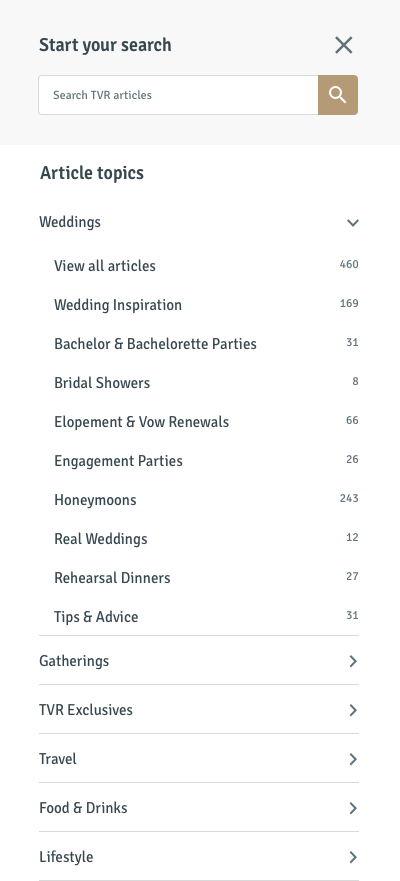This screenshot has height=881, width=400.
Task: Open the Honeymoons topic
Action: (x=95, y=500)
